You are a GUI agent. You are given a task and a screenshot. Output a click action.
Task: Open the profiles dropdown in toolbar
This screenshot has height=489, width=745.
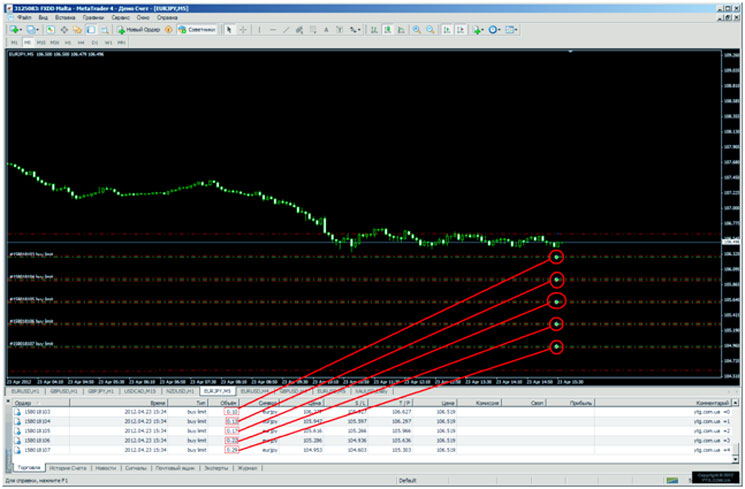click(x=35, y=30)
